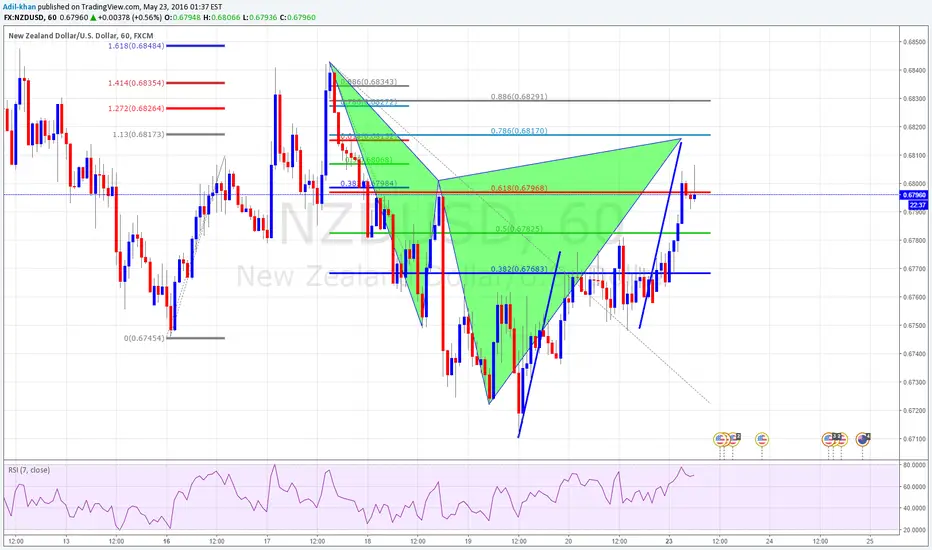Select the RSI (7, close) indicator label
Screen dimensions: 932x550
point(29,470)
